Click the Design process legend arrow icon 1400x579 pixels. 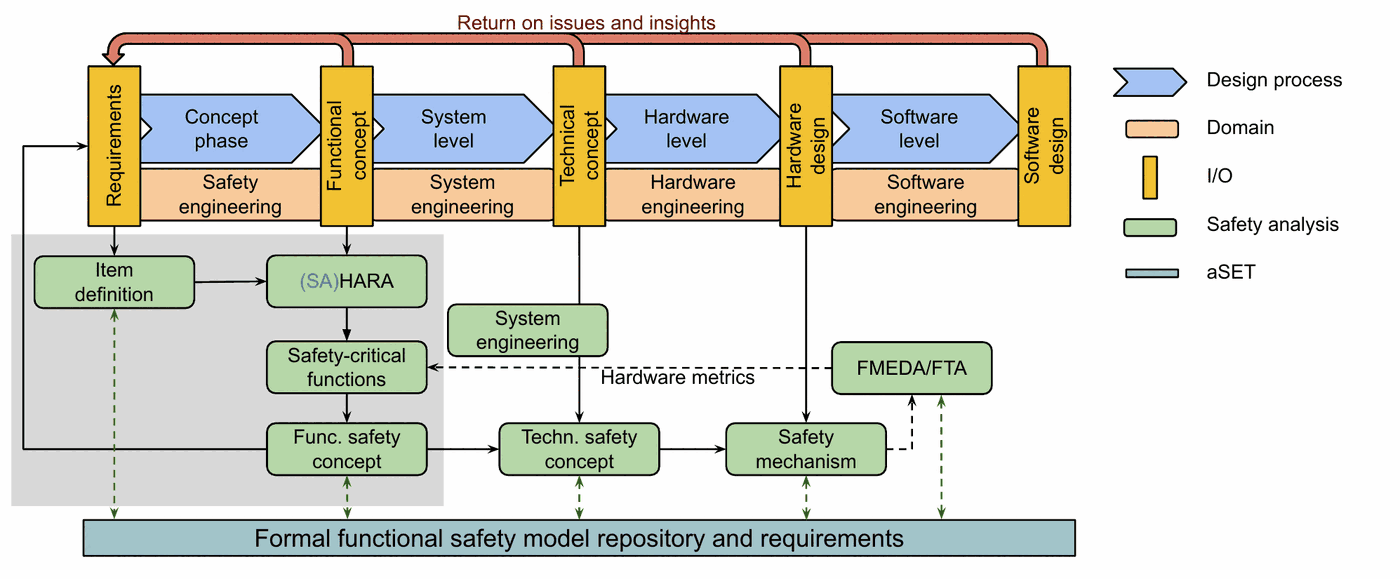point(1150,81)
